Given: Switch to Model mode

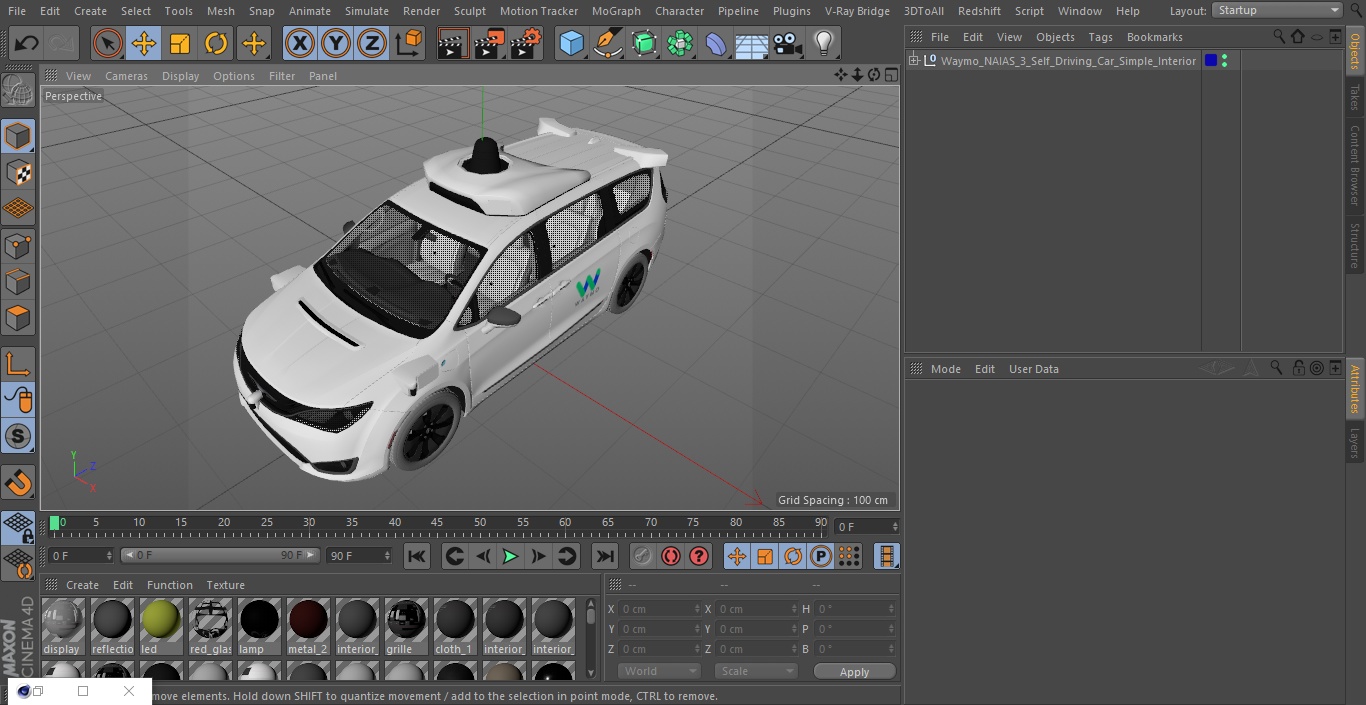Looking at the screenshot, I should [x=18, y=136].
